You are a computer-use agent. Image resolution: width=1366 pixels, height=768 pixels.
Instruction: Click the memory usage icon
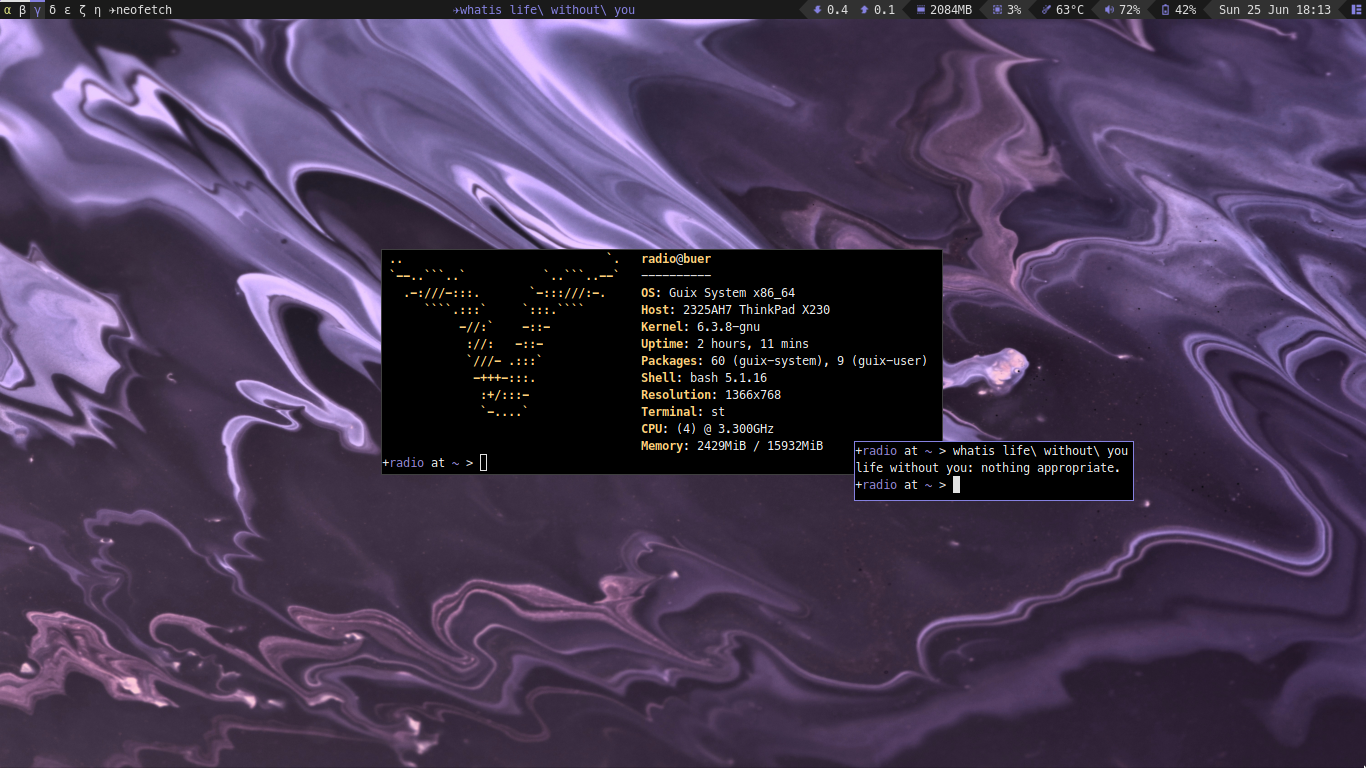click(921, 9)
